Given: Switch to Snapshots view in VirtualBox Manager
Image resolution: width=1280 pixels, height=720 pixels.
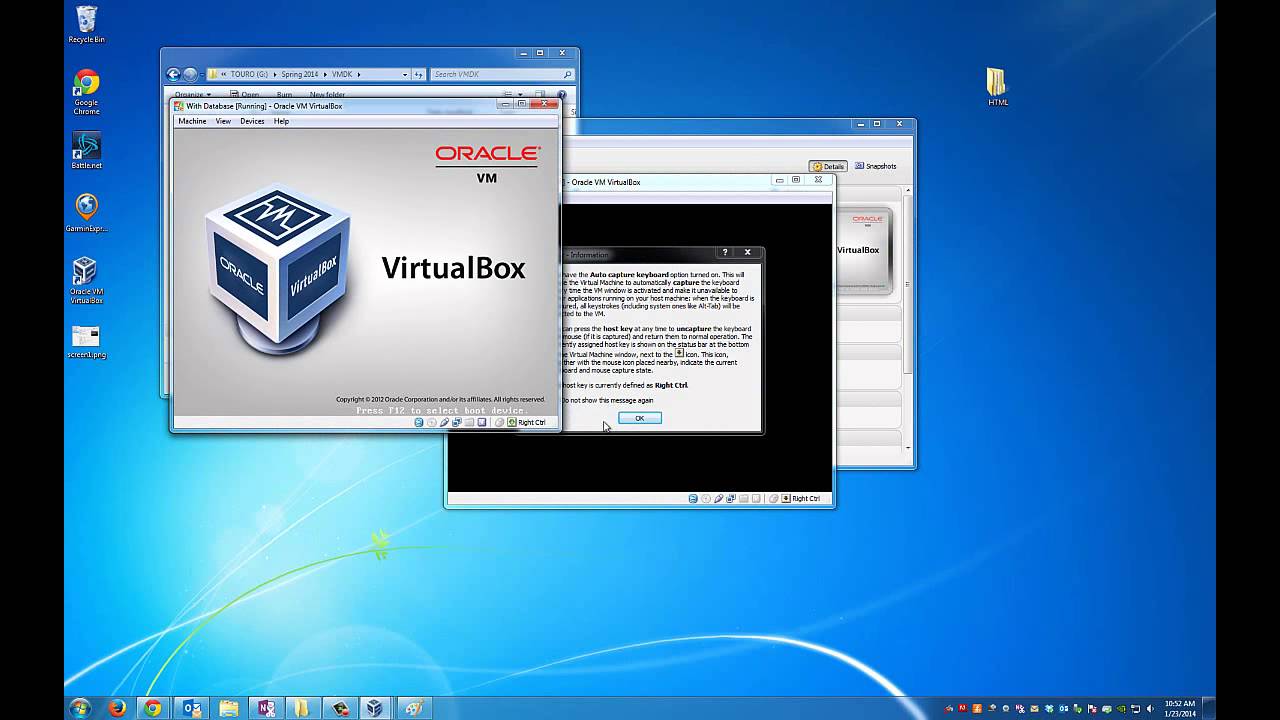Looking at the screenshot, I should click(x=876, y=166).
